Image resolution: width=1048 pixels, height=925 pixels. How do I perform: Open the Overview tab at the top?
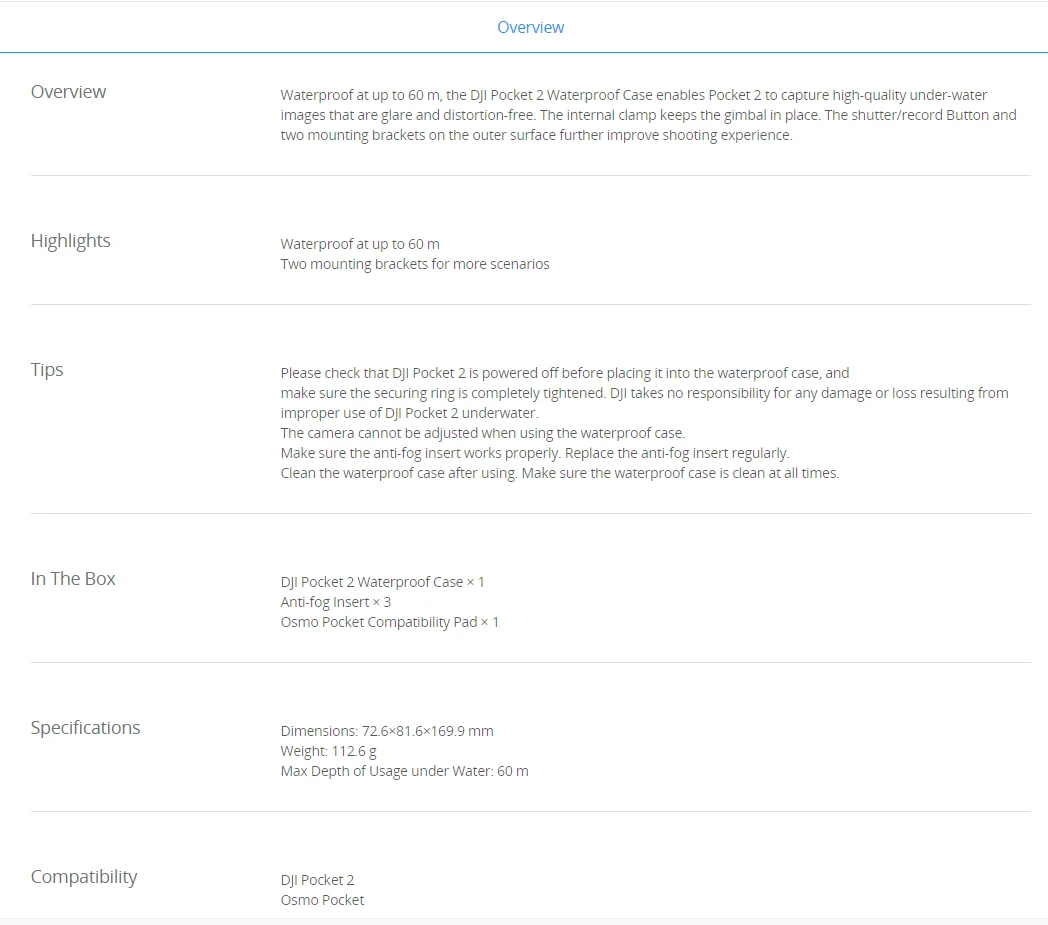coord(530,27)
